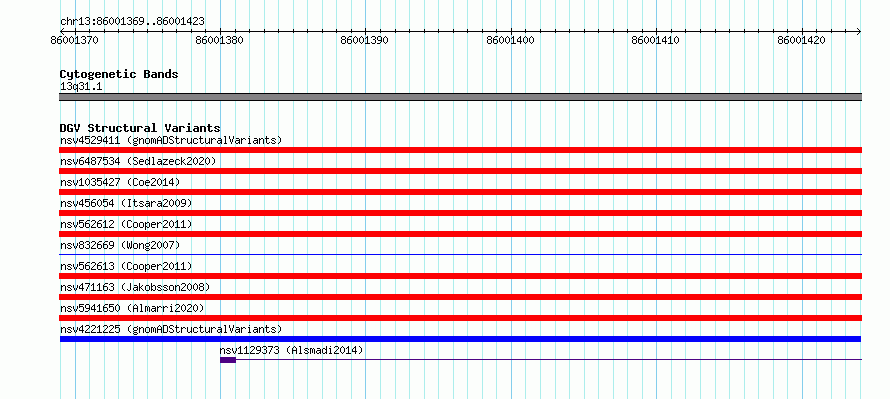
Task: Open variant nsv5941650 (Almarri2020) label
Action: point(132,308)
